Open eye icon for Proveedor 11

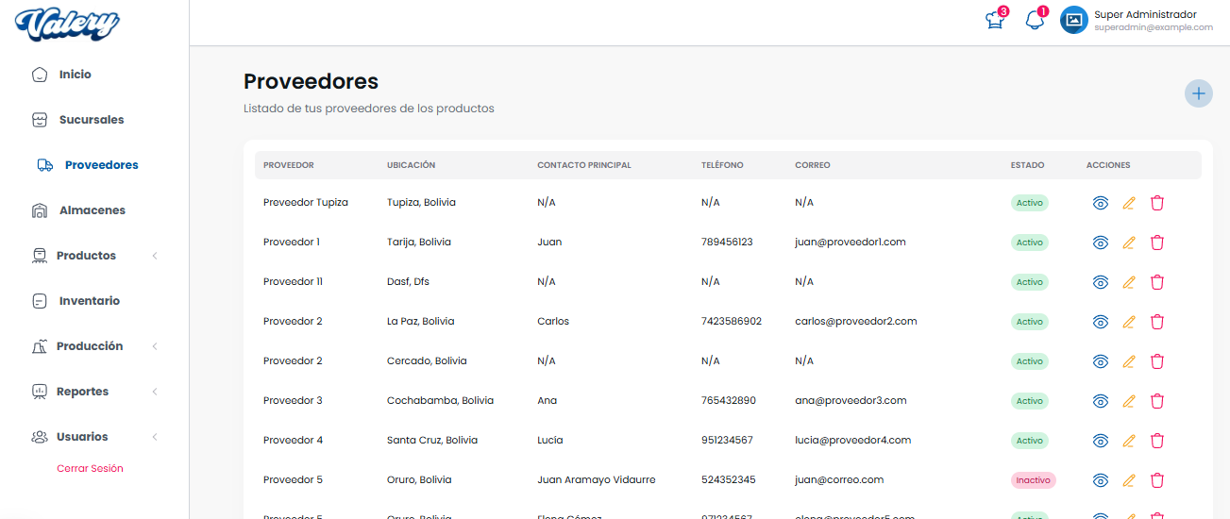[x=1100, y=282]
